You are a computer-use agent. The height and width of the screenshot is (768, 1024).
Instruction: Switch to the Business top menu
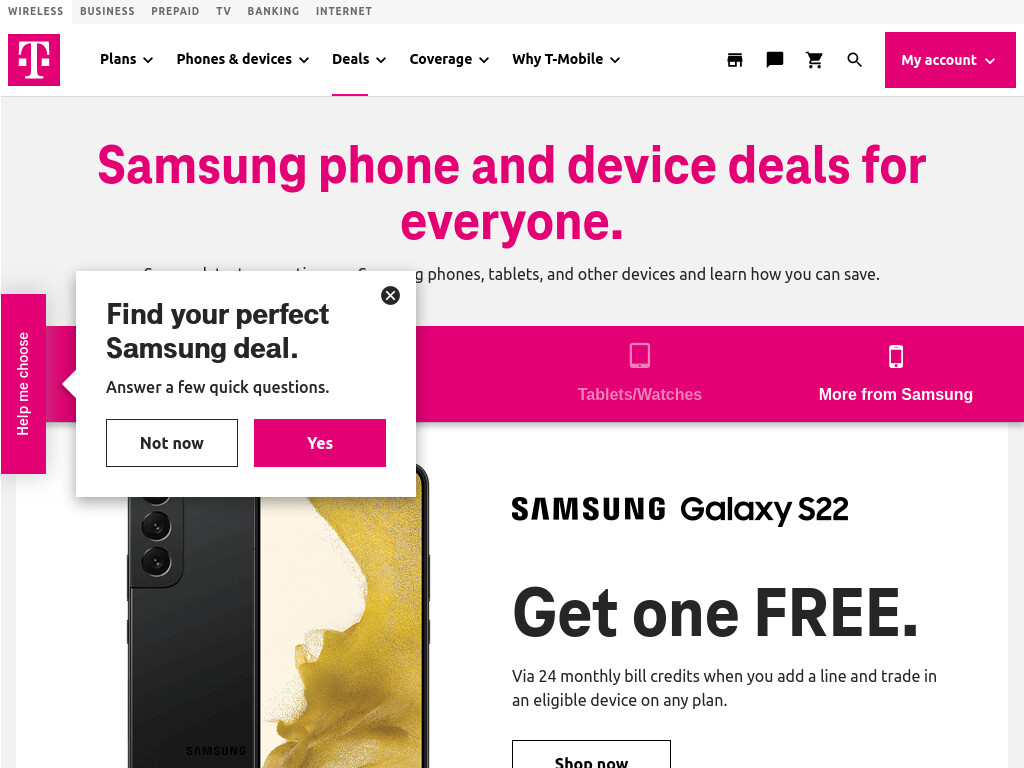[107, 11]
